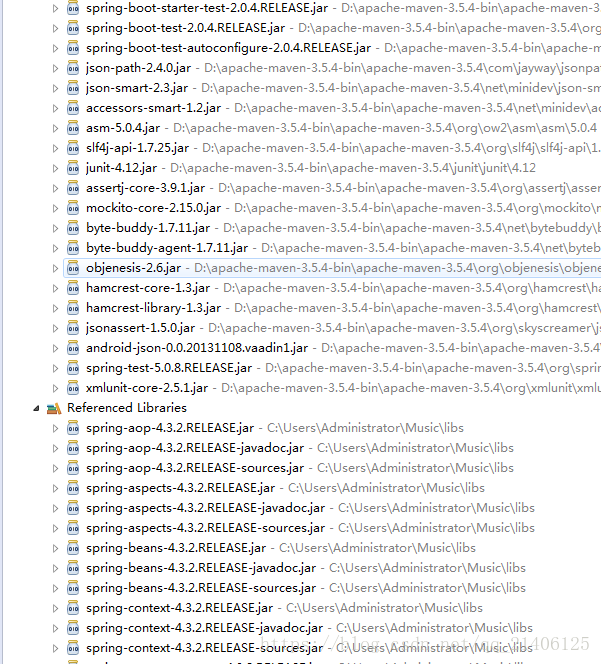Viewport: 601px width, 664px height.
Task: Click the Referenced Libraries books icon
Action: (x=54, y=408)
